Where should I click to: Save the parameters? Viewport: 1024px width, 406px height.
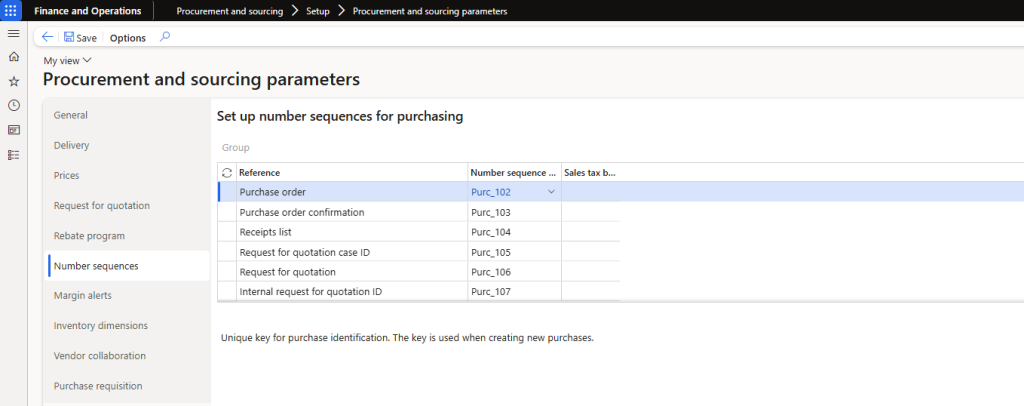pos(80,37)
